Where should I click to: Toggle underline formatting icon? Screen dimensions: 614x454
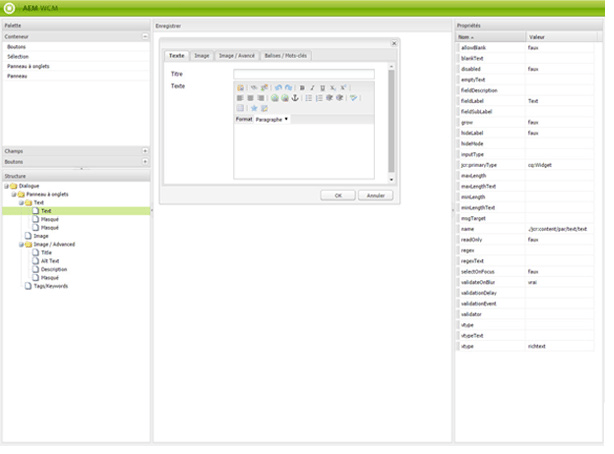coord(323,88)
